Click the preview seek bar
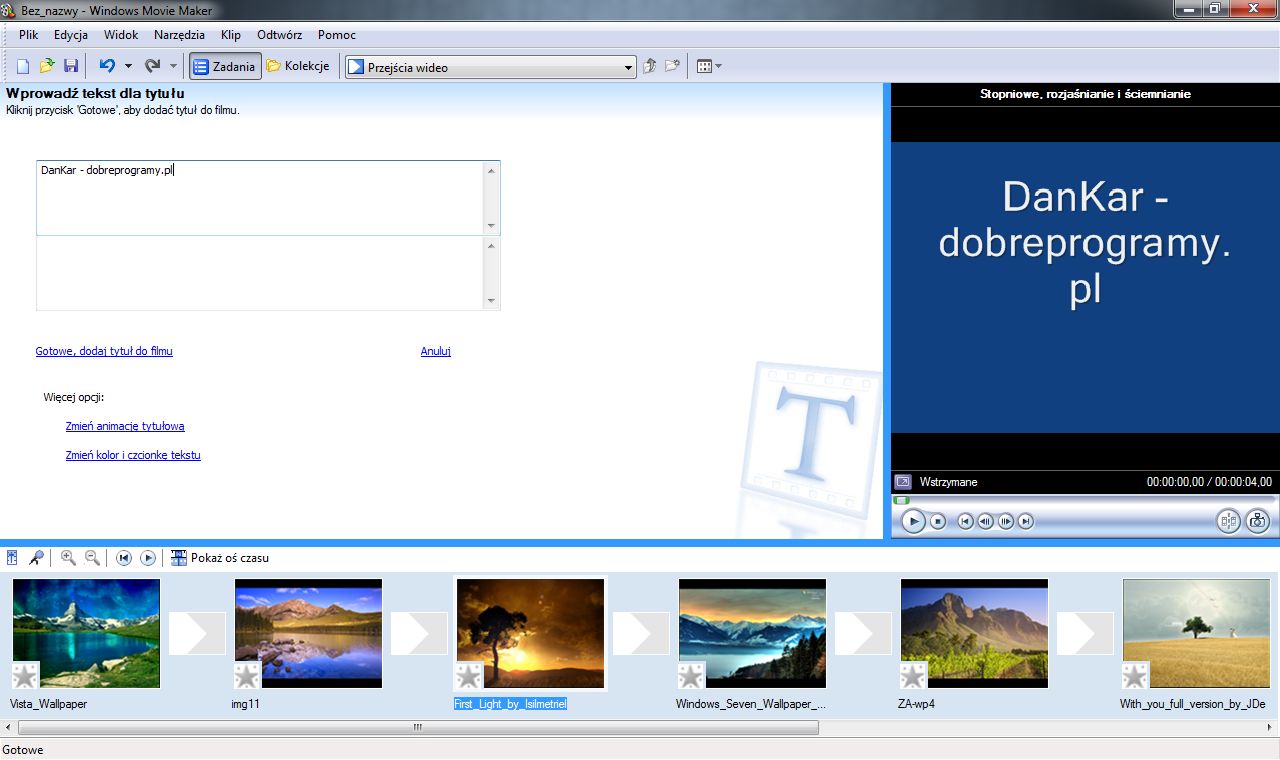The width and height of the screenshot is (1280, 760). click(x=1084, y=500)
